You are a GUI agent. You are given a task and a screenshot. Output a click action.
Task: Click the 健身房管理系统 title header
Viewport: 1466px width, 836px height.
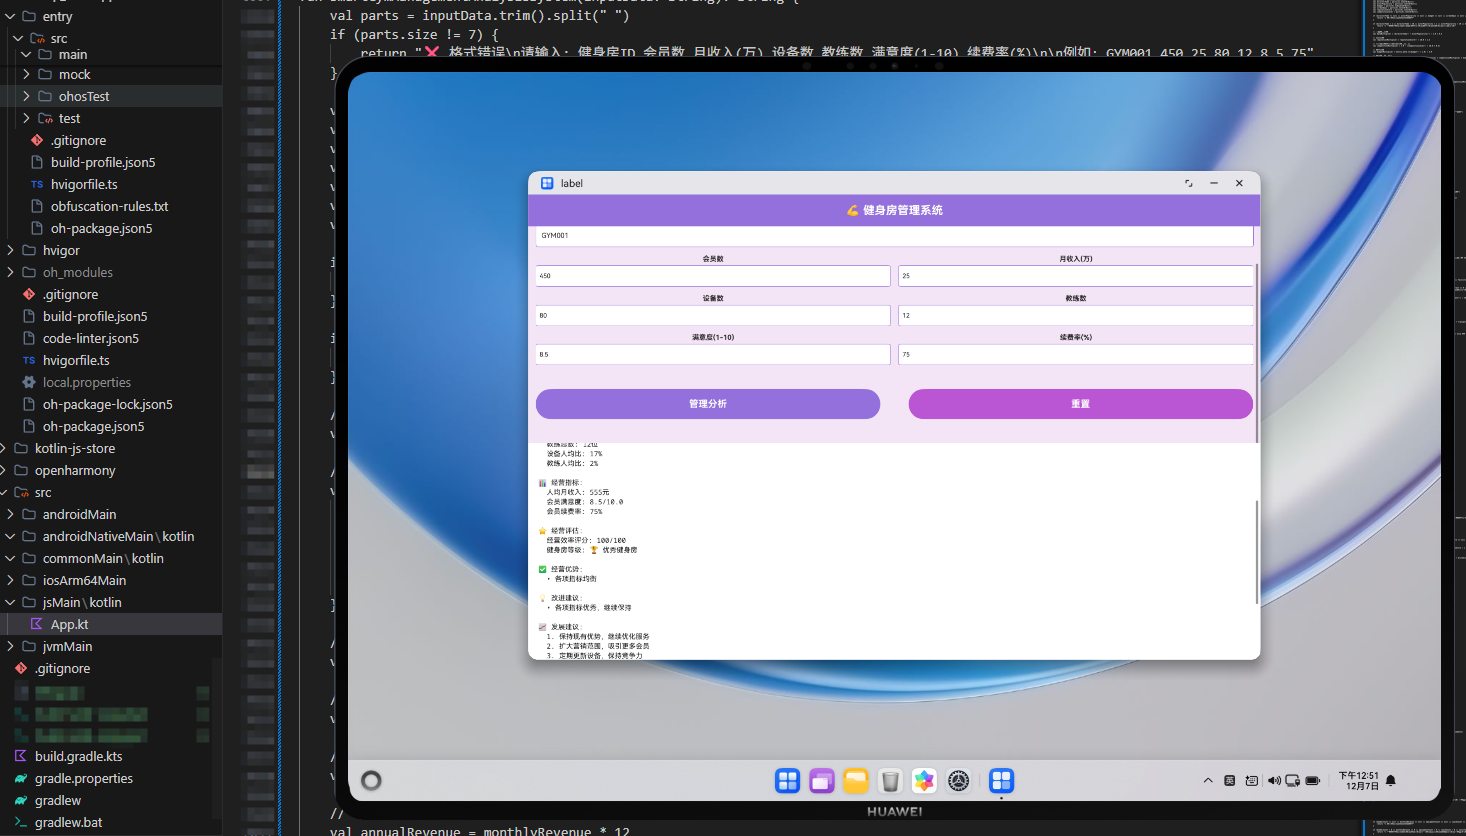pyautogui.click(x=894, y=210)
